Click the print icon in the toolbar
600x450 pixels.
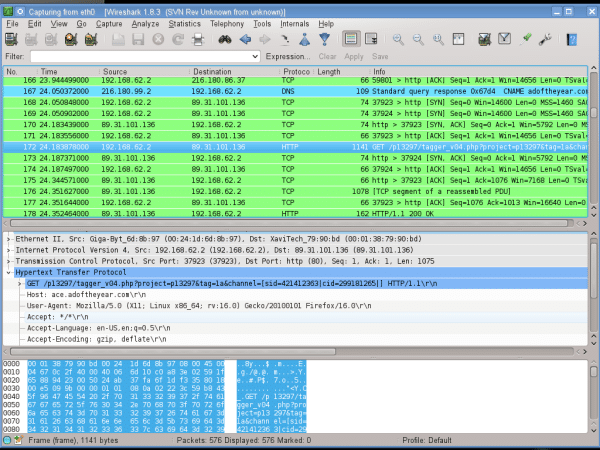[198, 39]
